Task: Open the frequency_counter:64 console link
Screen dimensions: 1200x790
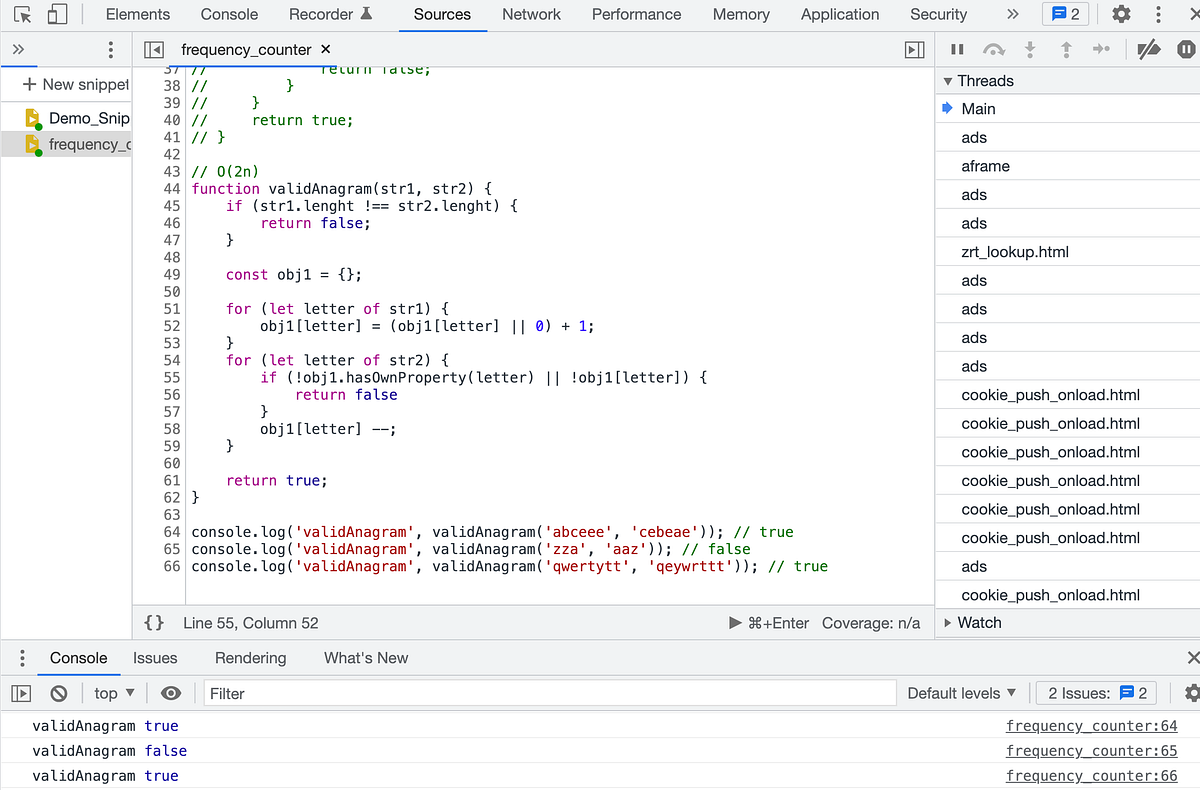Action: (1091, 725)
